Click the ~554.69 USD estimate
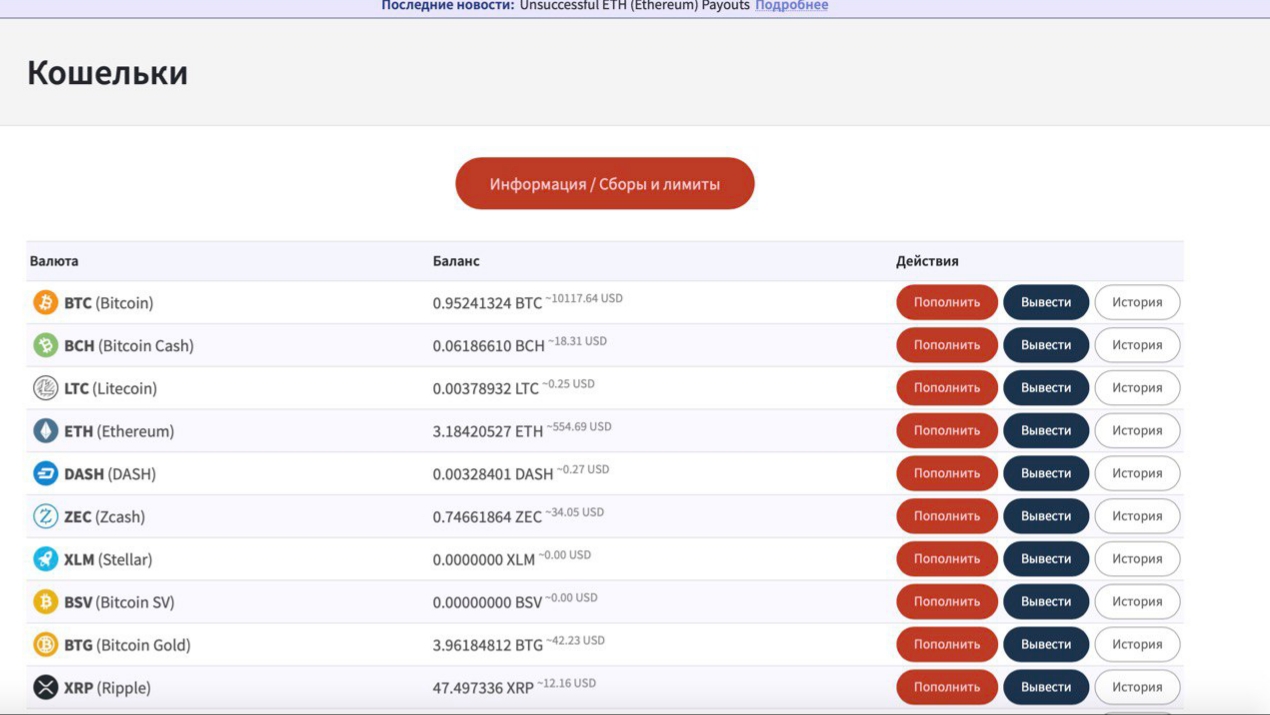The image size is (1270, 715). pos(580,426)
